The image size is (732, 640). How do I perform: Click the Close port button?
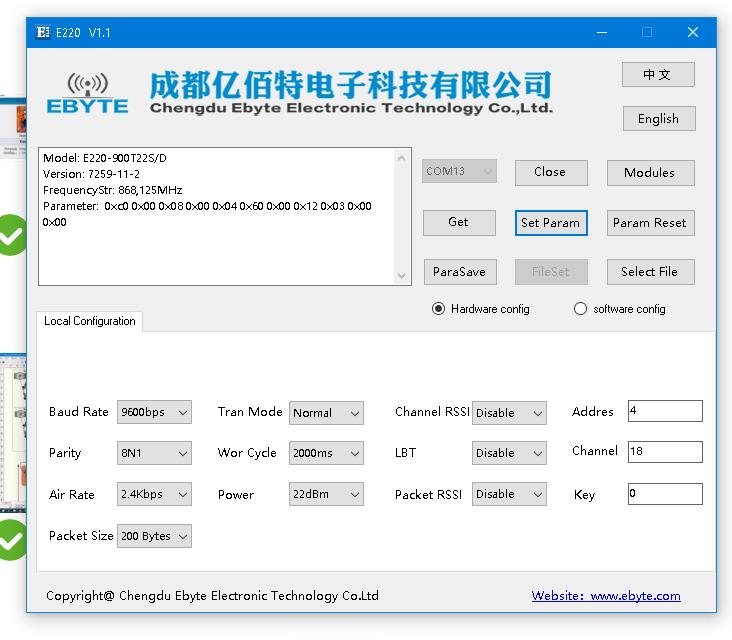[551, 172]
